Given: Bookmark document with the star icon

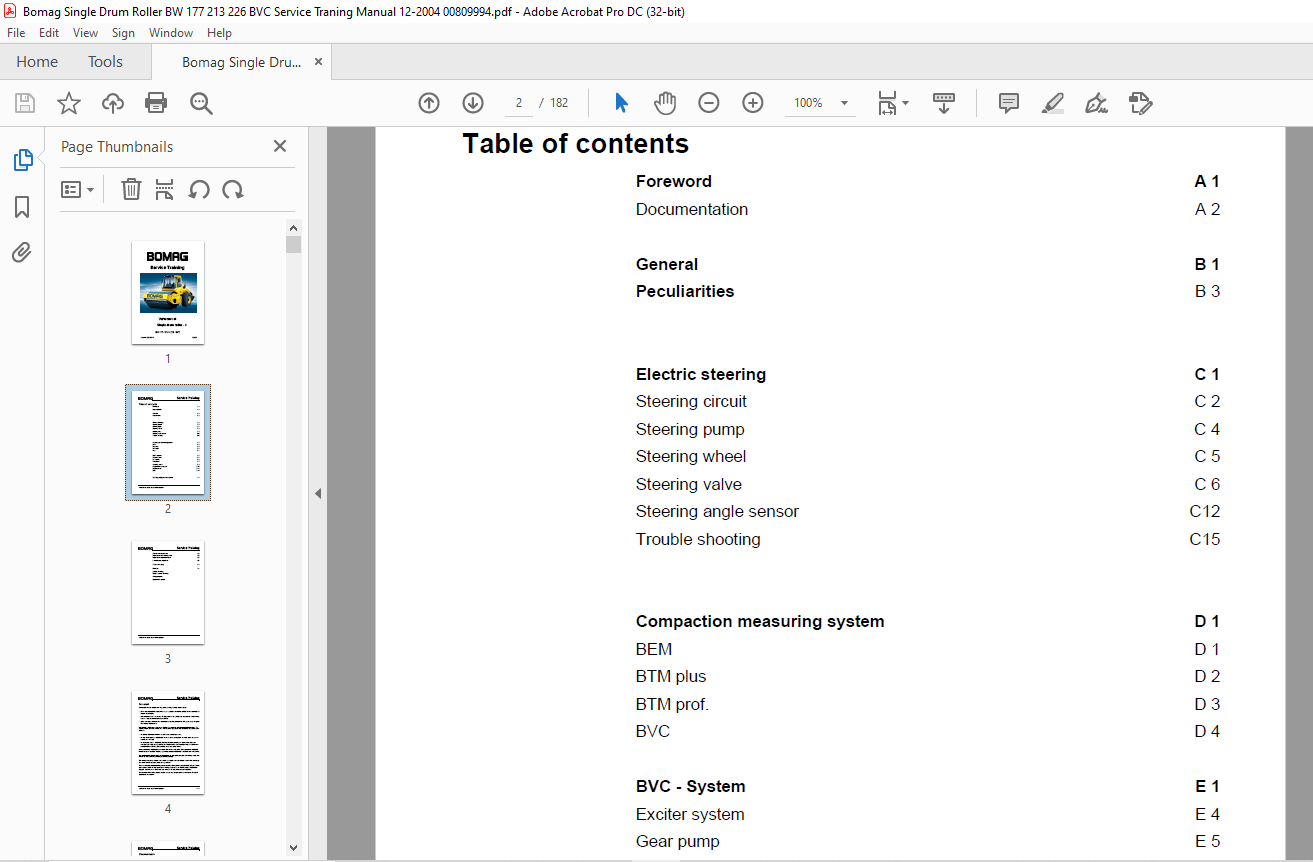Looking at the screenshot, I should (68, 103).
